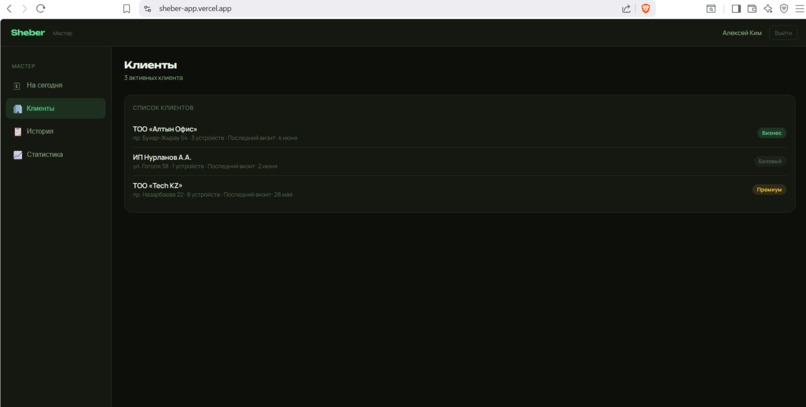Launch the Leo AI sparkle icon

tap(768, 9)
